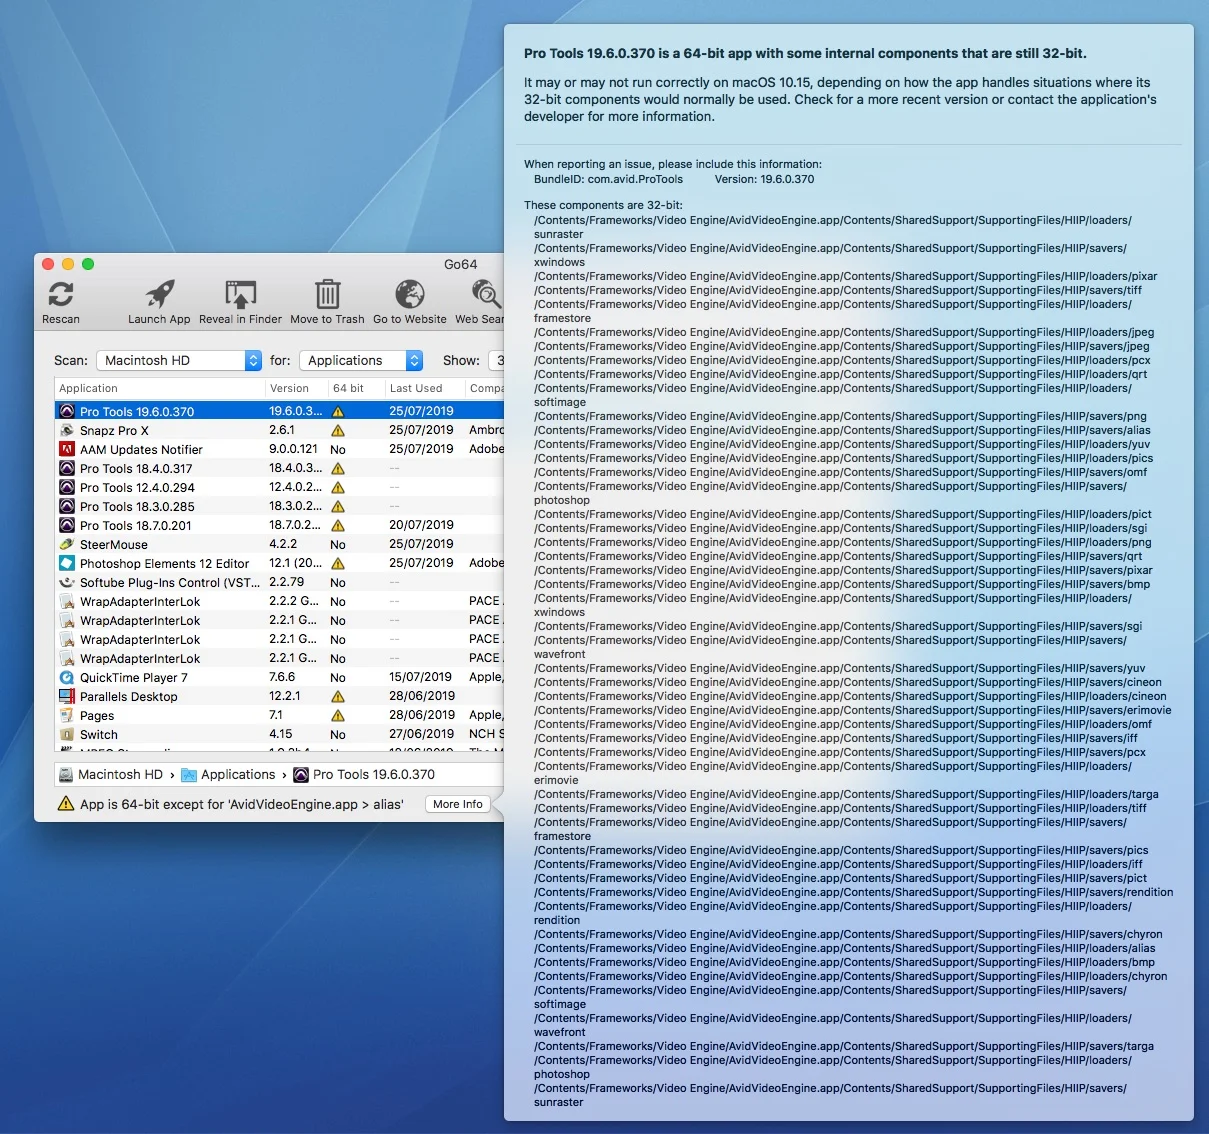Click the Pages app icon
Screen dimensions: 1209x1134
67,715
